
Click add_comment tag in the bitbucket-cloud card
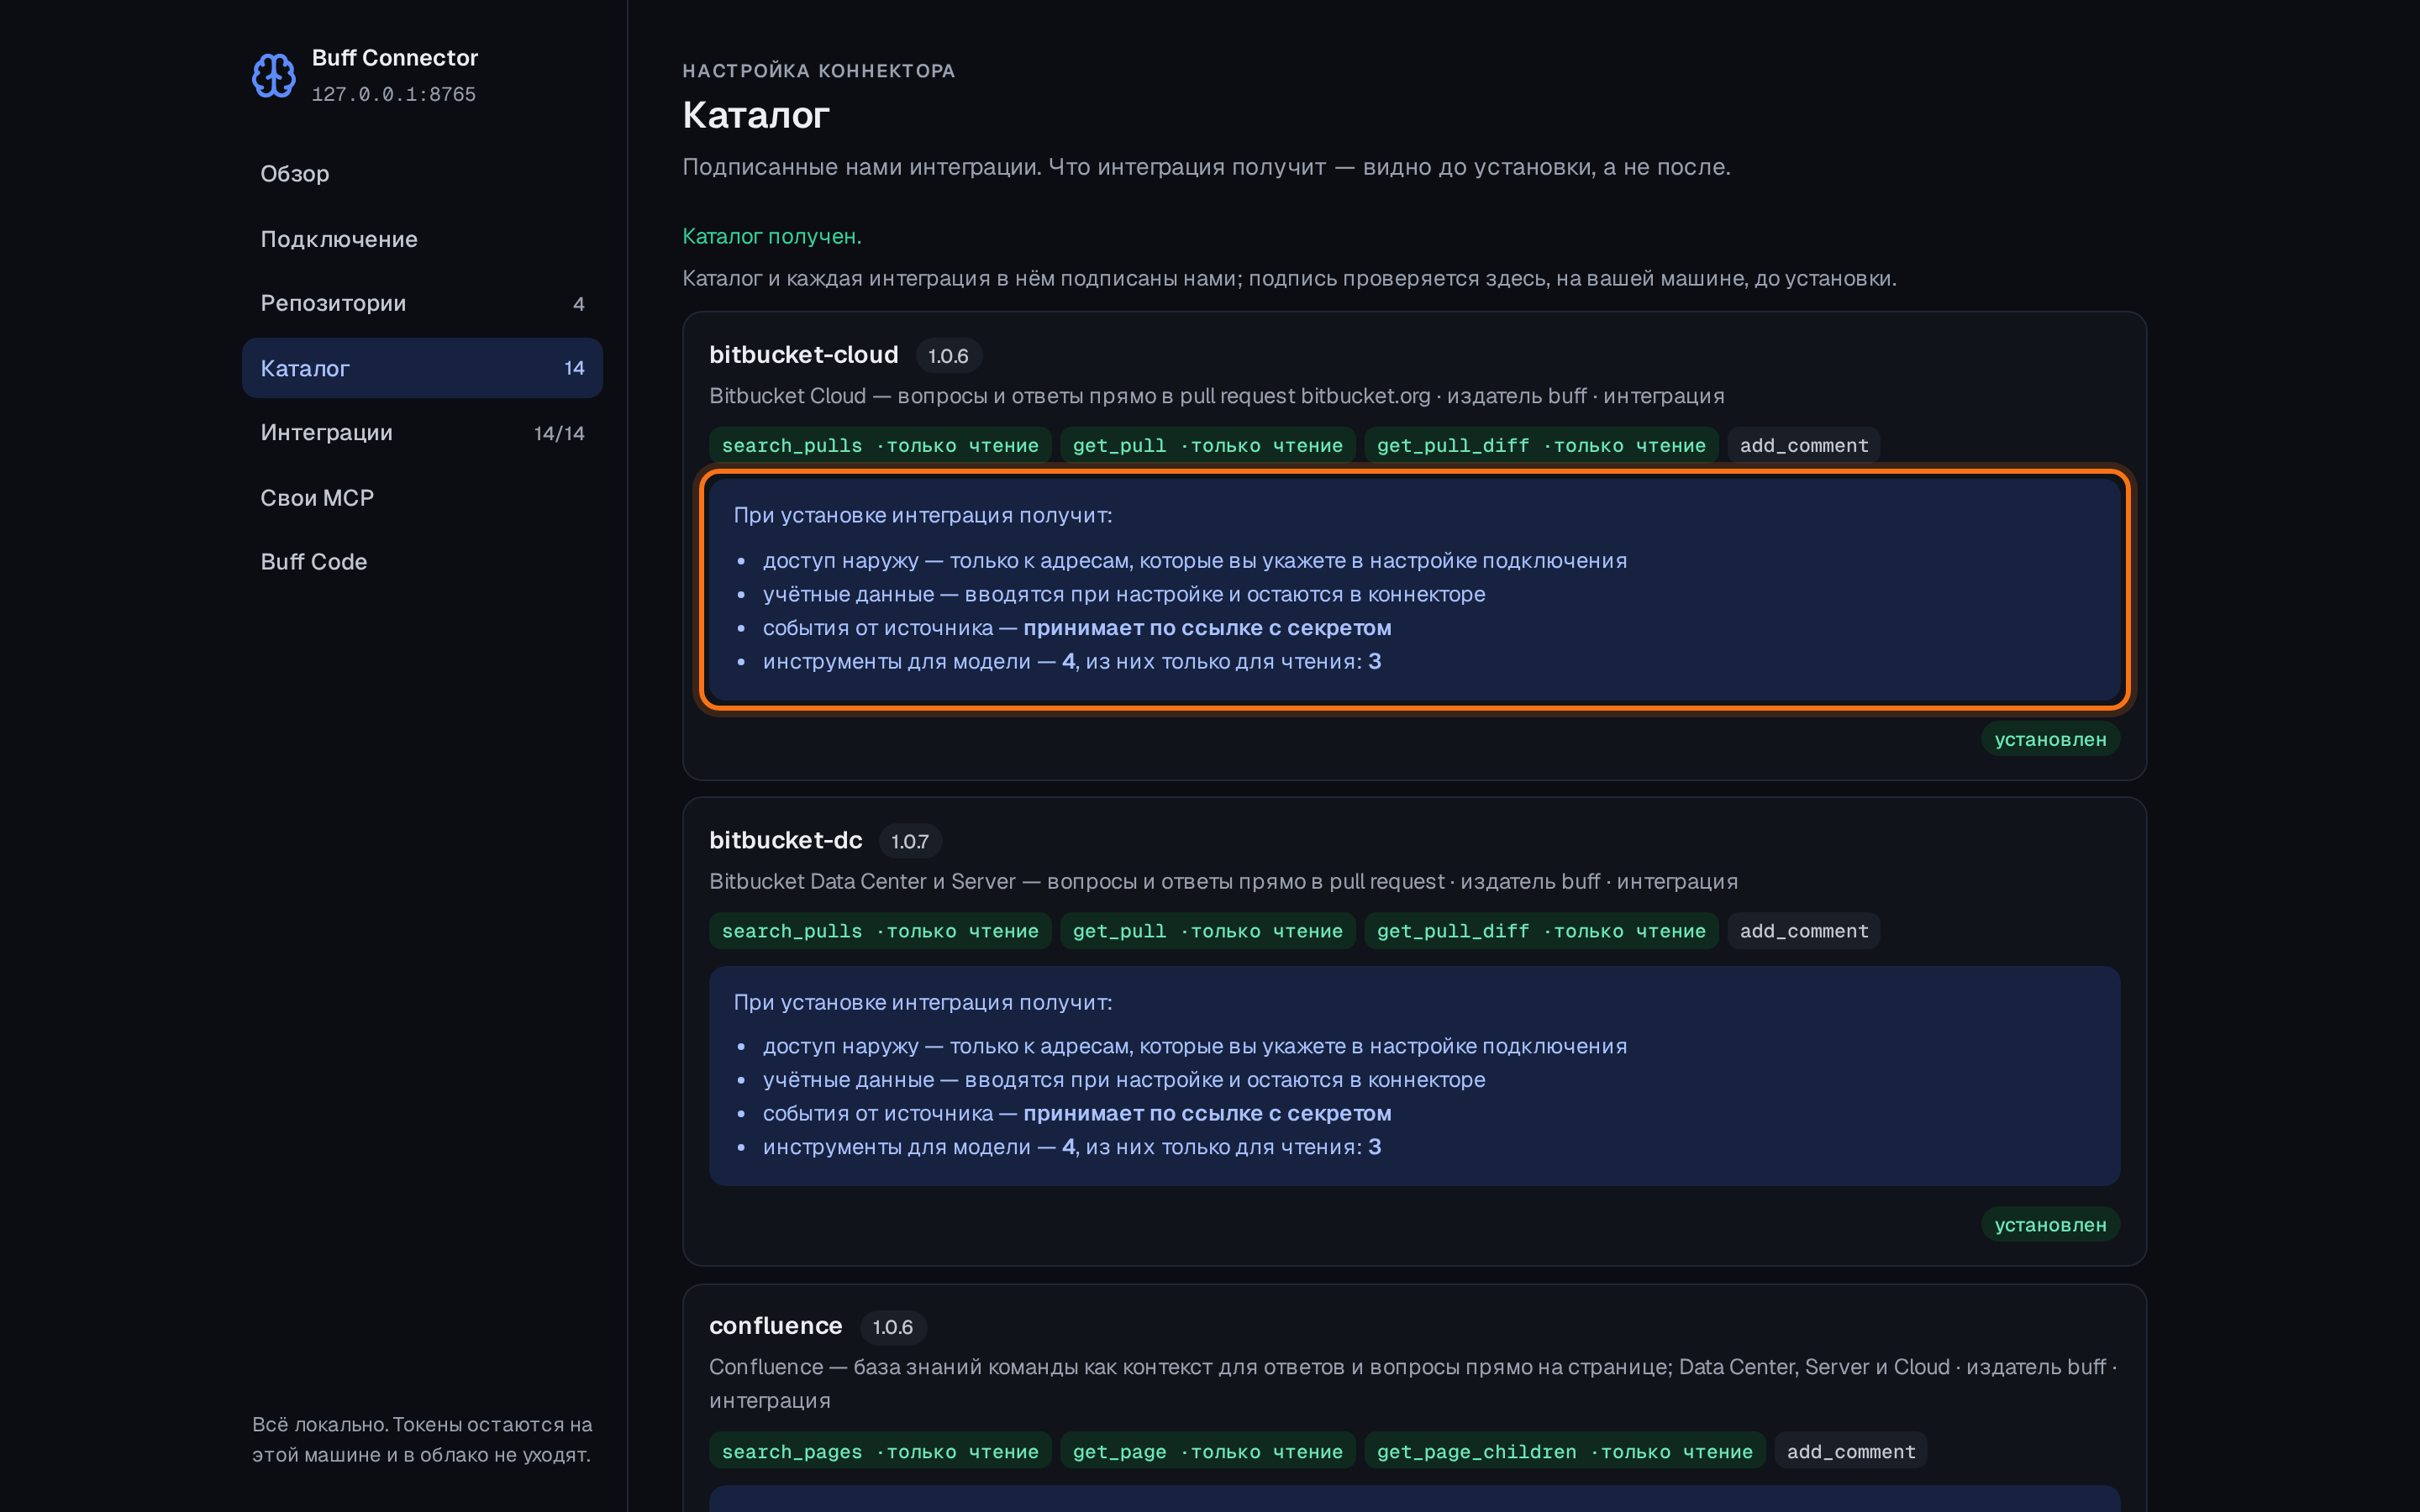click(x=1803, y=446)
